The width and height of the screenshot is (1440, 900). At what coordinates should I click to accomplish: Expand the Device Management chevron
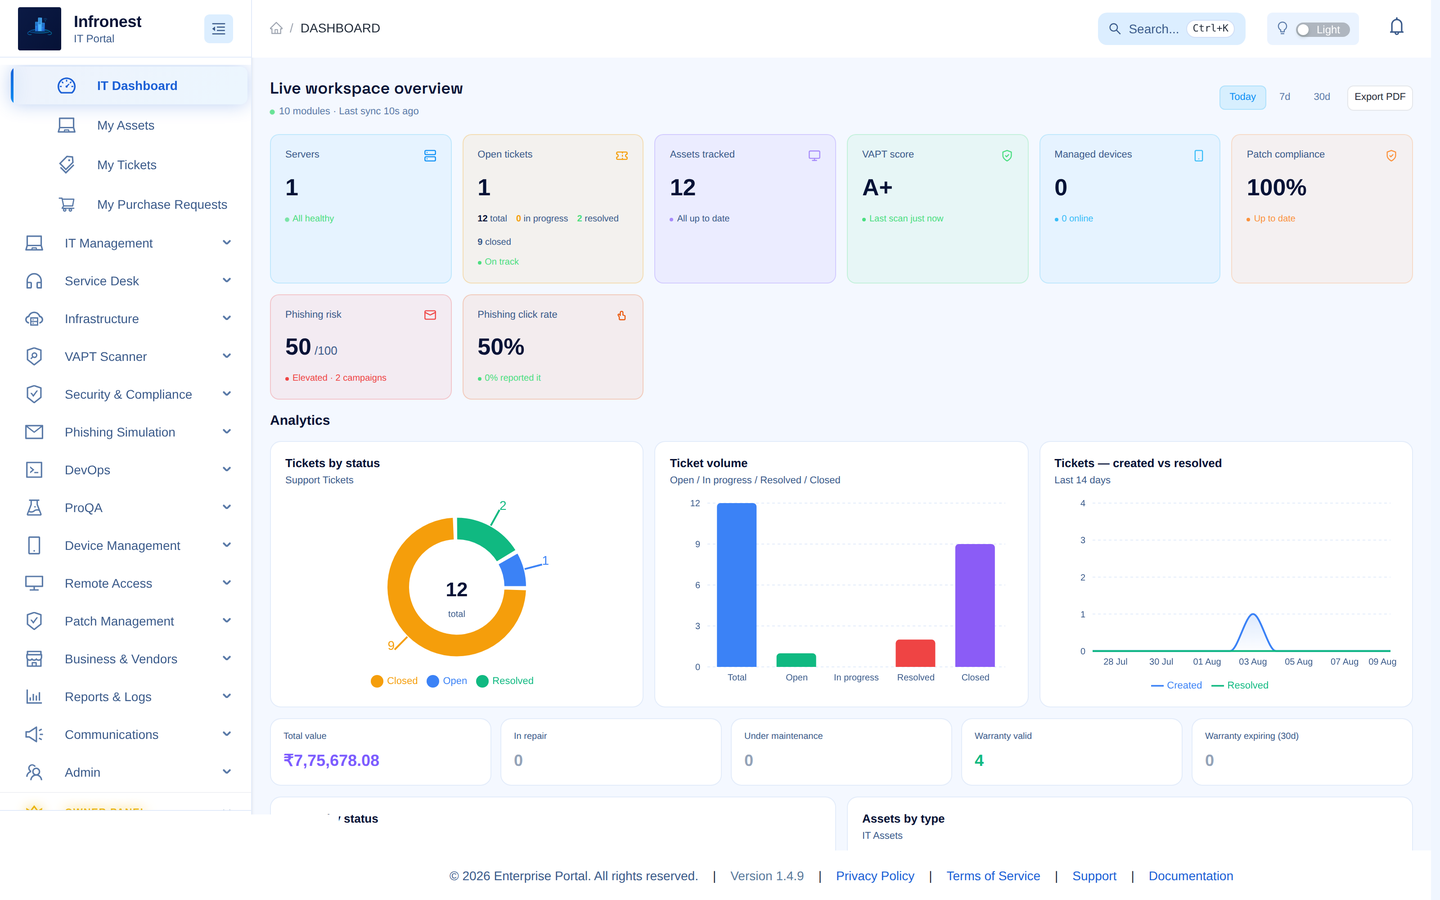tap(227, 546)
